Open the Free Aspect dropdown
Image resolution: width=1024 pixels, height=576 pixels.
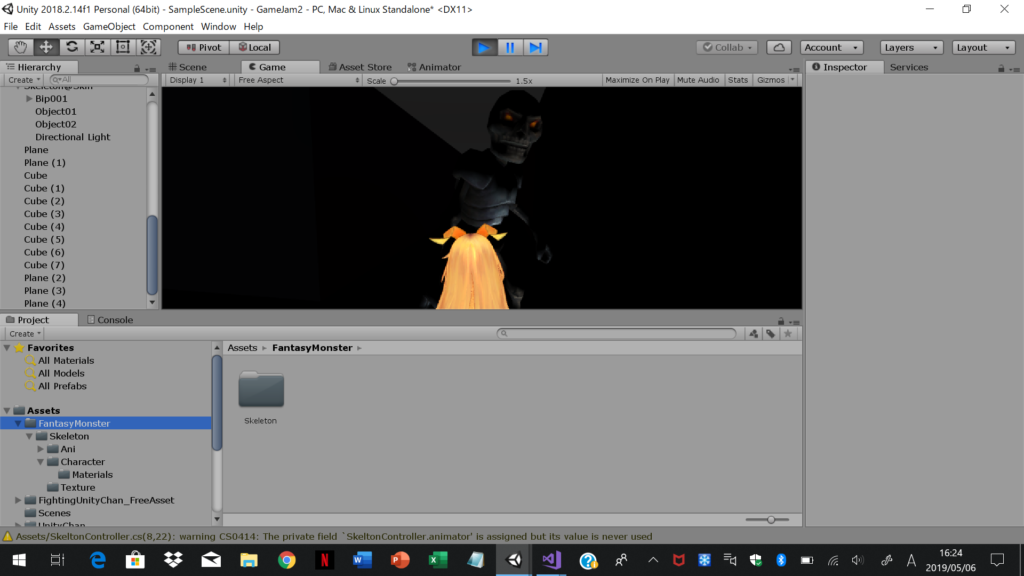point(295,80)
